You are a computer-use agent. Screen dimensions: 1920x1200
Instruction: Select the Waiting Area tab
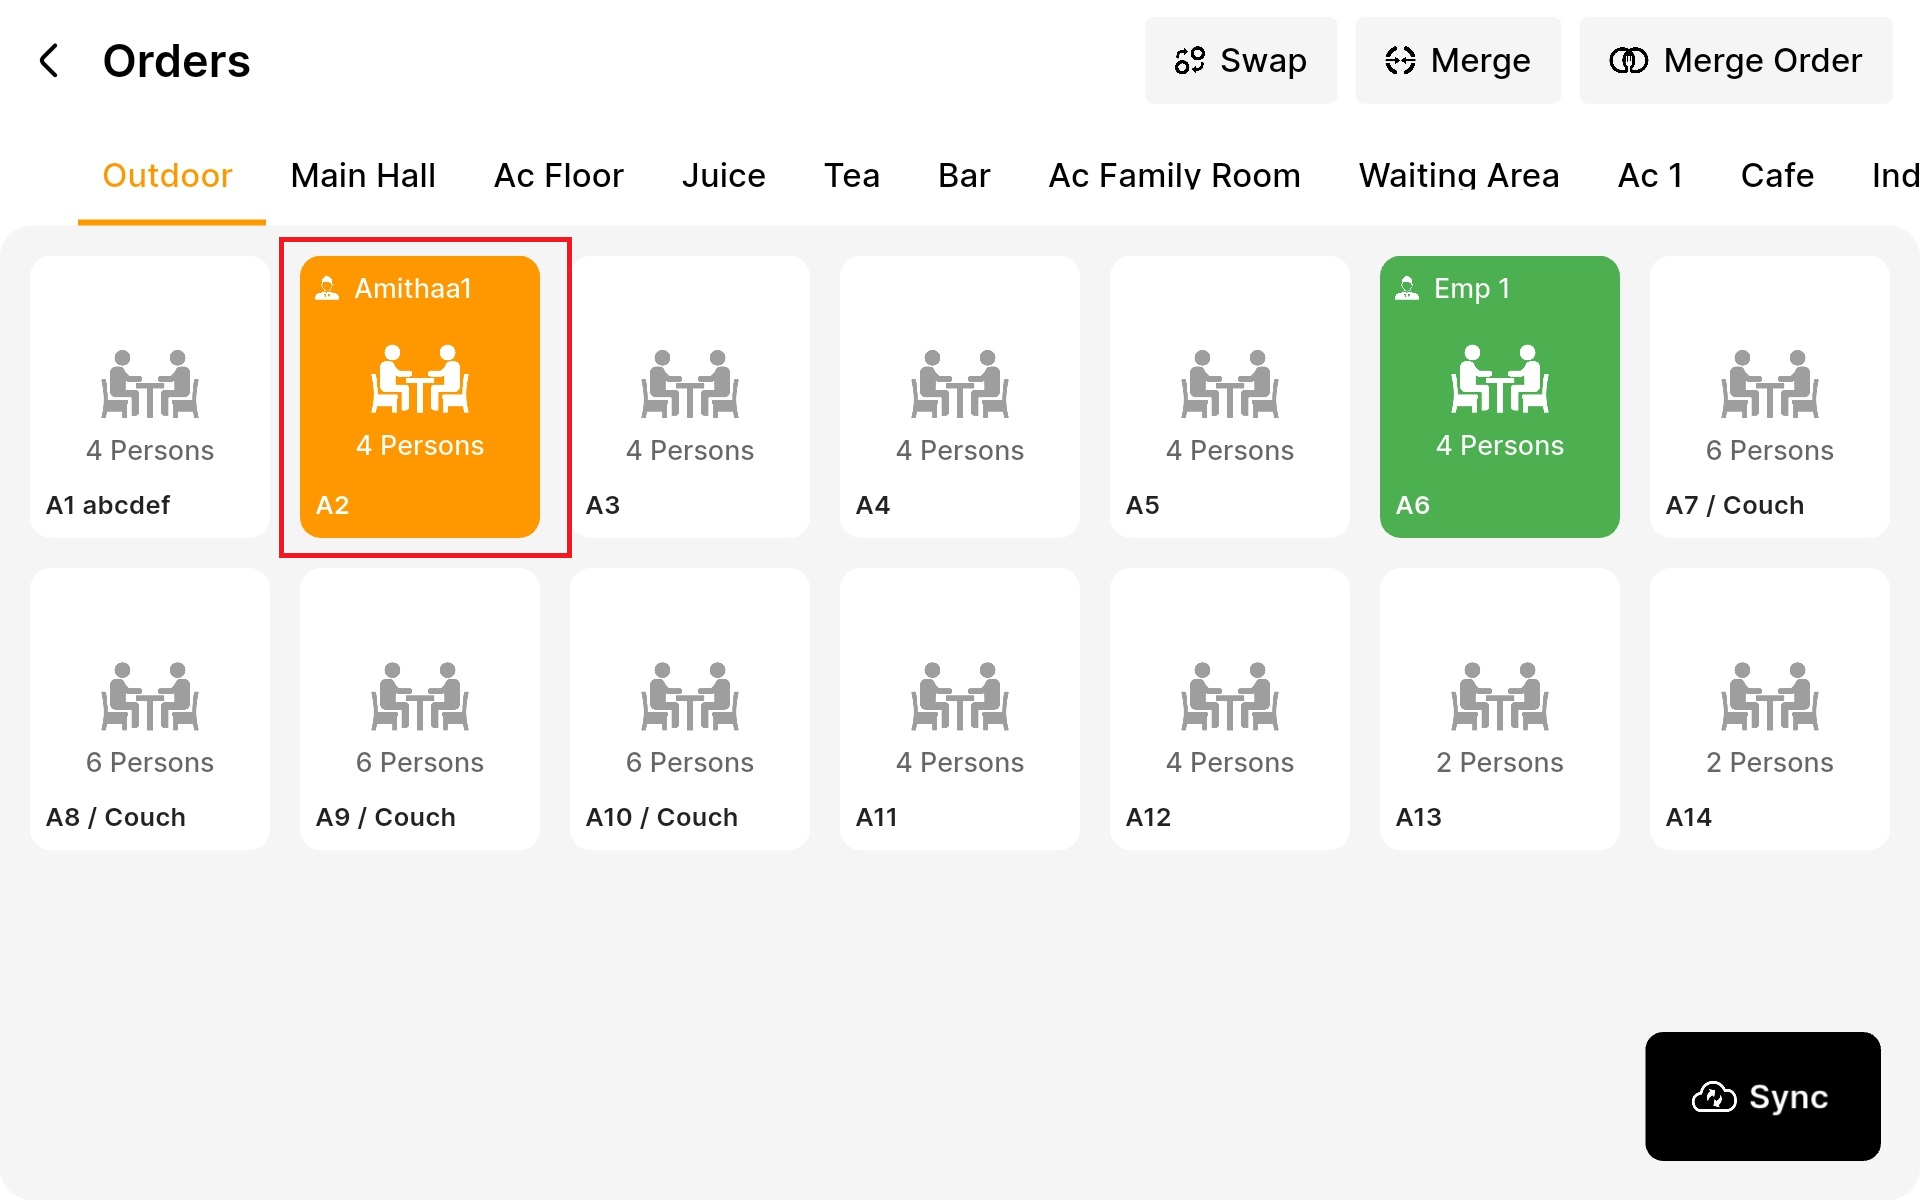[1458, 176]
